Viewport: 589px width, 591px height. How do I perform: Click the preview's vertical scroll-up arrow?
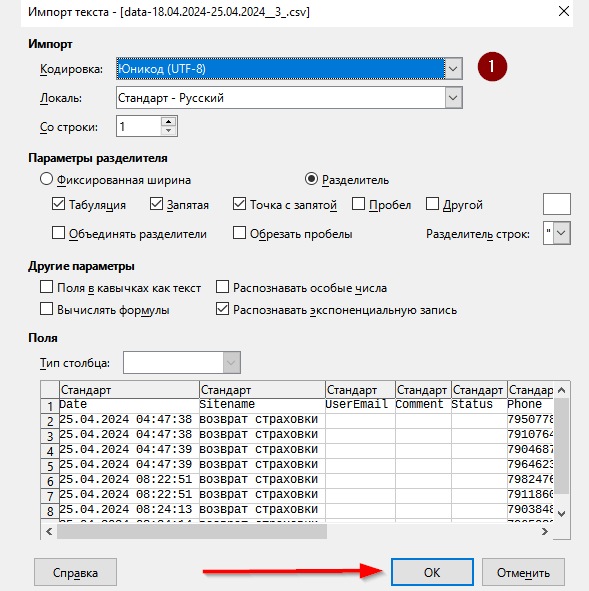561,390
